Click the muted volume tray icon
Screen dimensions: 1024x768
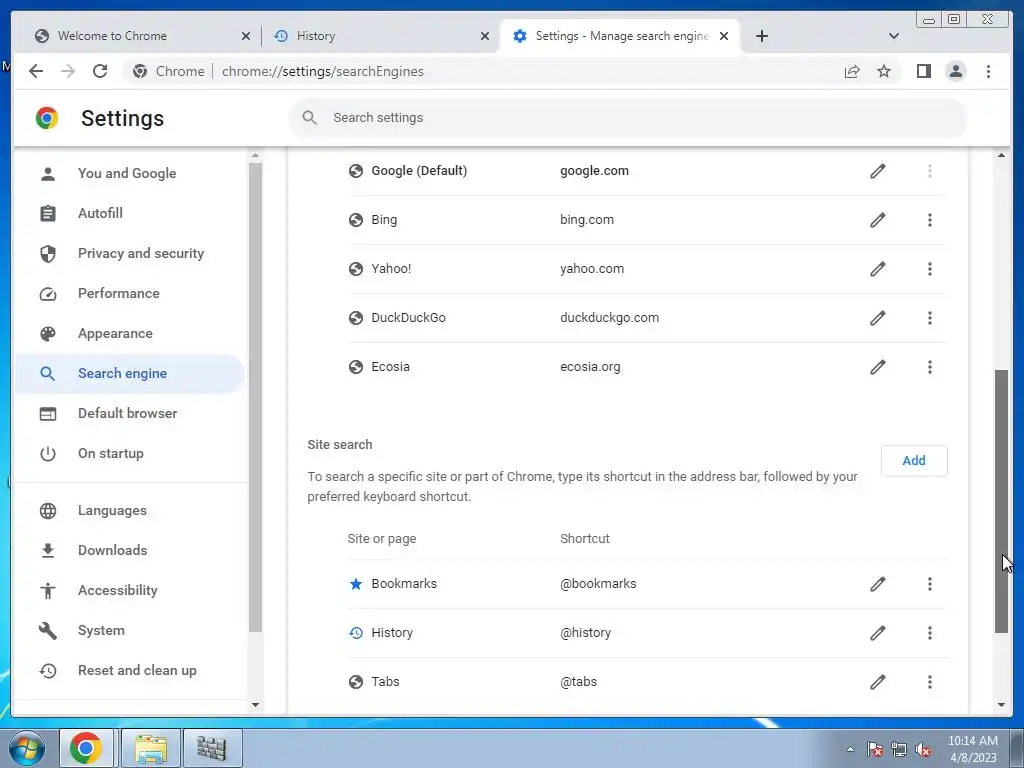pos(923,750)
